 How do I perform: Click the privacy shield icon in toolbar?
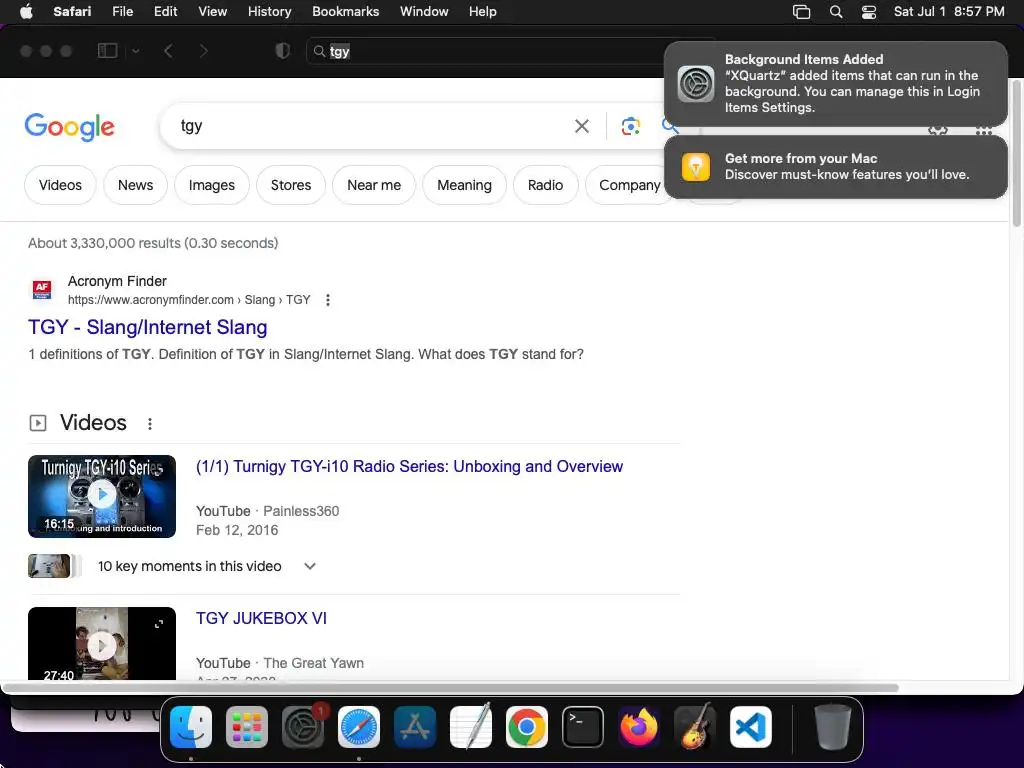tap(283, 51)
